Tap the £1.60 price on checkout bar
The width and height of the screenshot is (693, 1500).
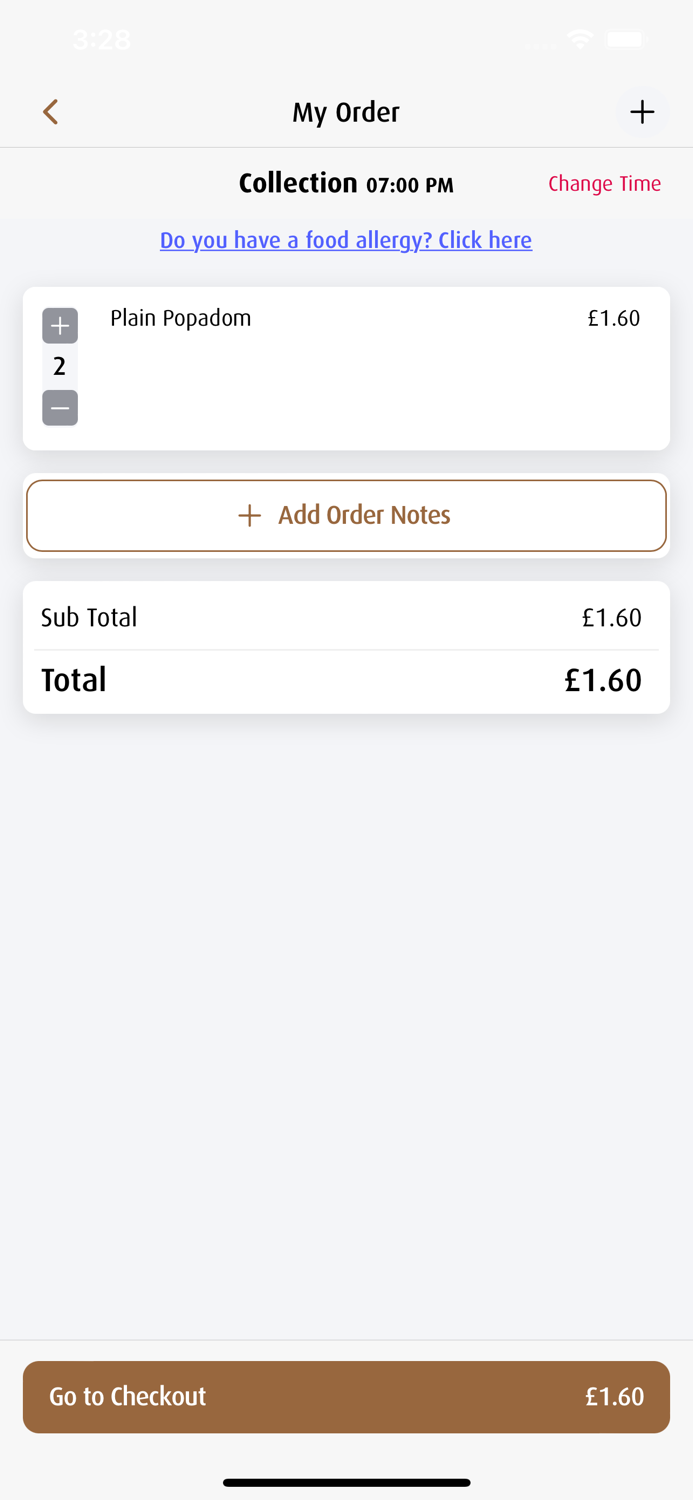(x=614, y=1397)
